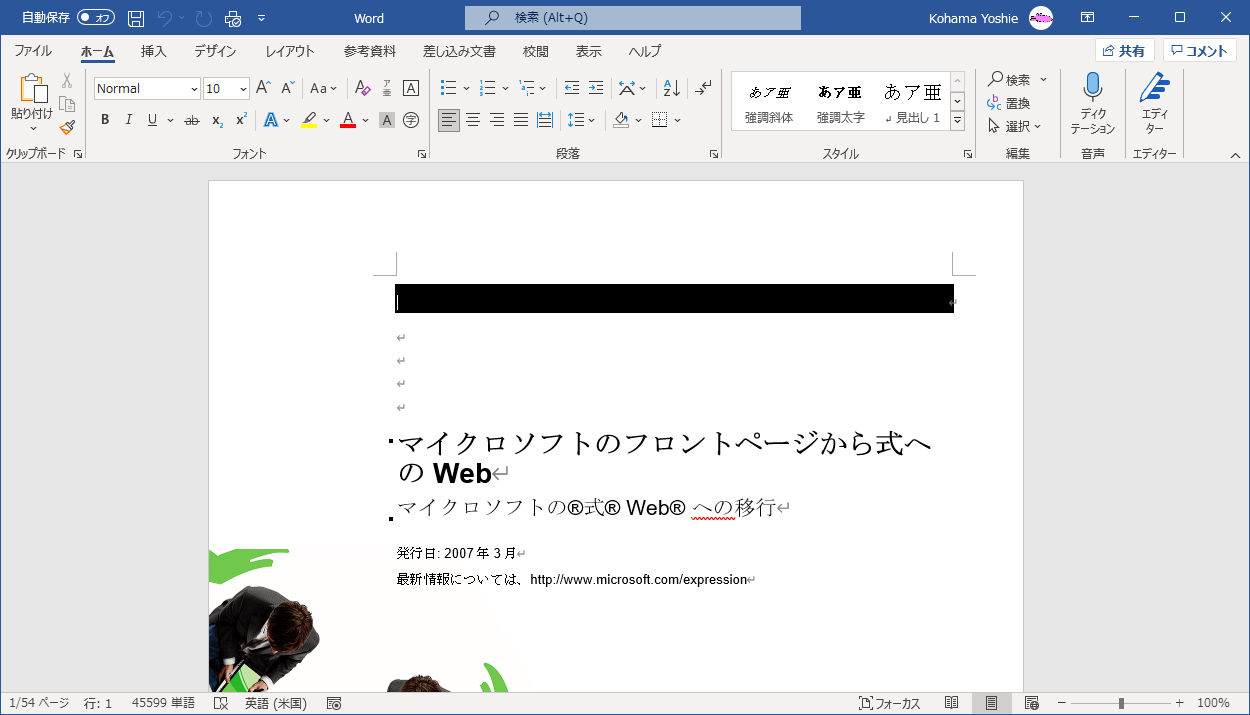This screenshot has height=715, width=1250.
Task: Open the borders dropdown arrow
Action: click(678, 120)
